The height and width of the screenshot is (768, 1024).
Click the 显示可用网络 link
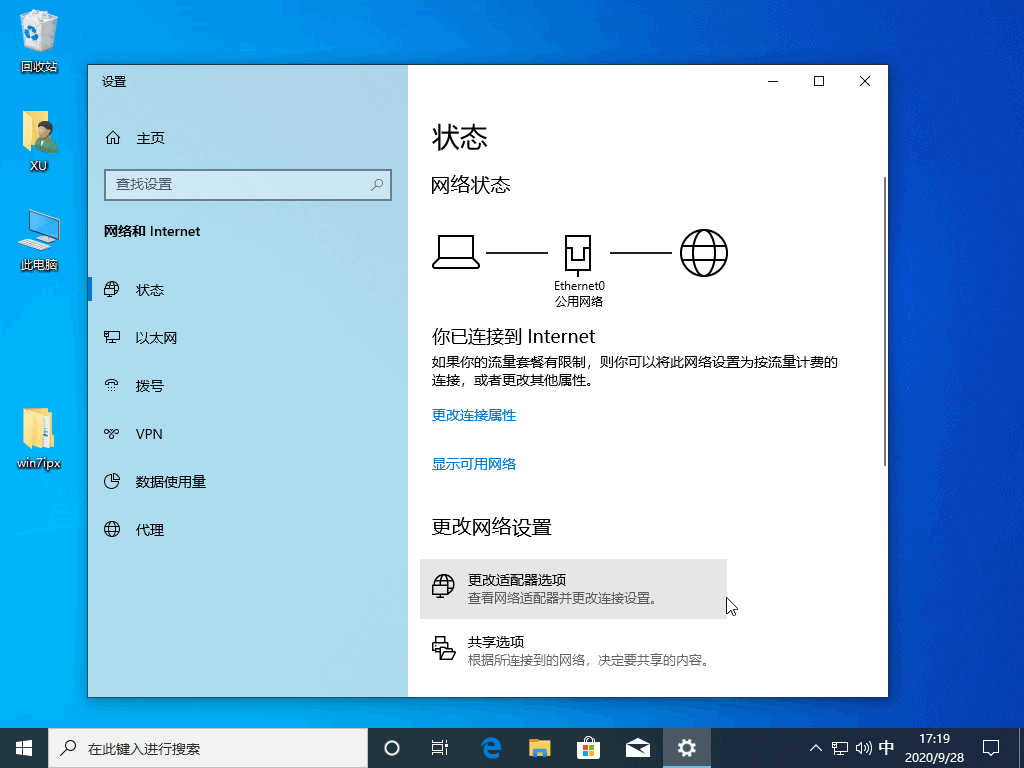tap(473, 464)
